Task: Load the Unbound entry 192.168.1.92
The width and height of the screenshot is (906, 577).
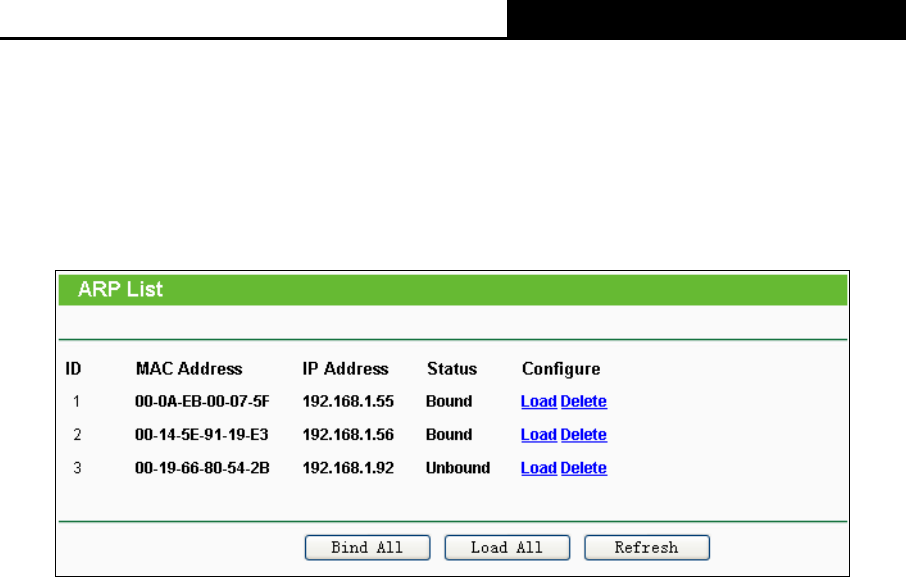Action: click(x=539, y=468)
